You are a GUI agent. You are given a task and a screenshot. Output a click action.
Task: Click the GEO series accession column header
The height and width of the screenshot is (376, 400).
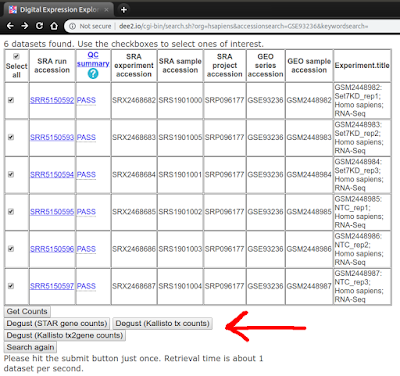coord(266,65)
